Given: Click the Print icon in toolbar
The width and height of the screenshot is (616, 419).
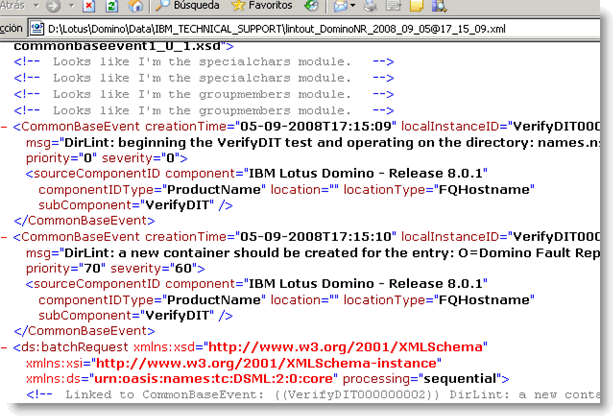Looking at the screenshot, I should tap(370, 6).
